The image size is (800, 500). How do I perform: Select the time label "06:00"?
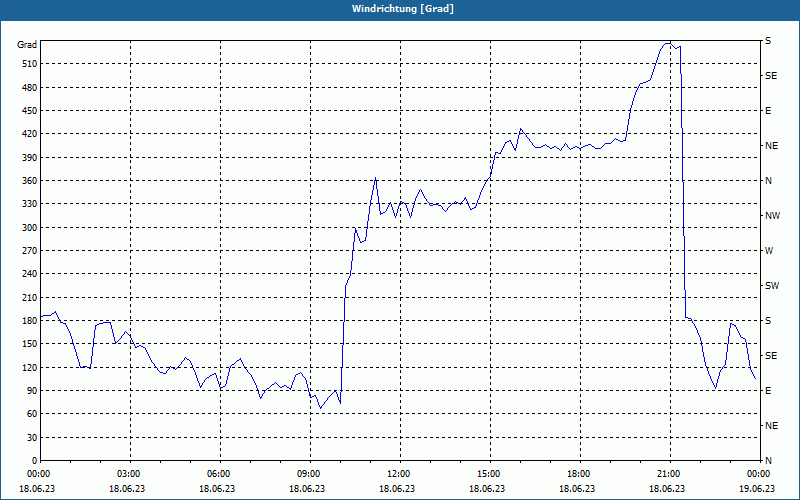tap(220, 474)
